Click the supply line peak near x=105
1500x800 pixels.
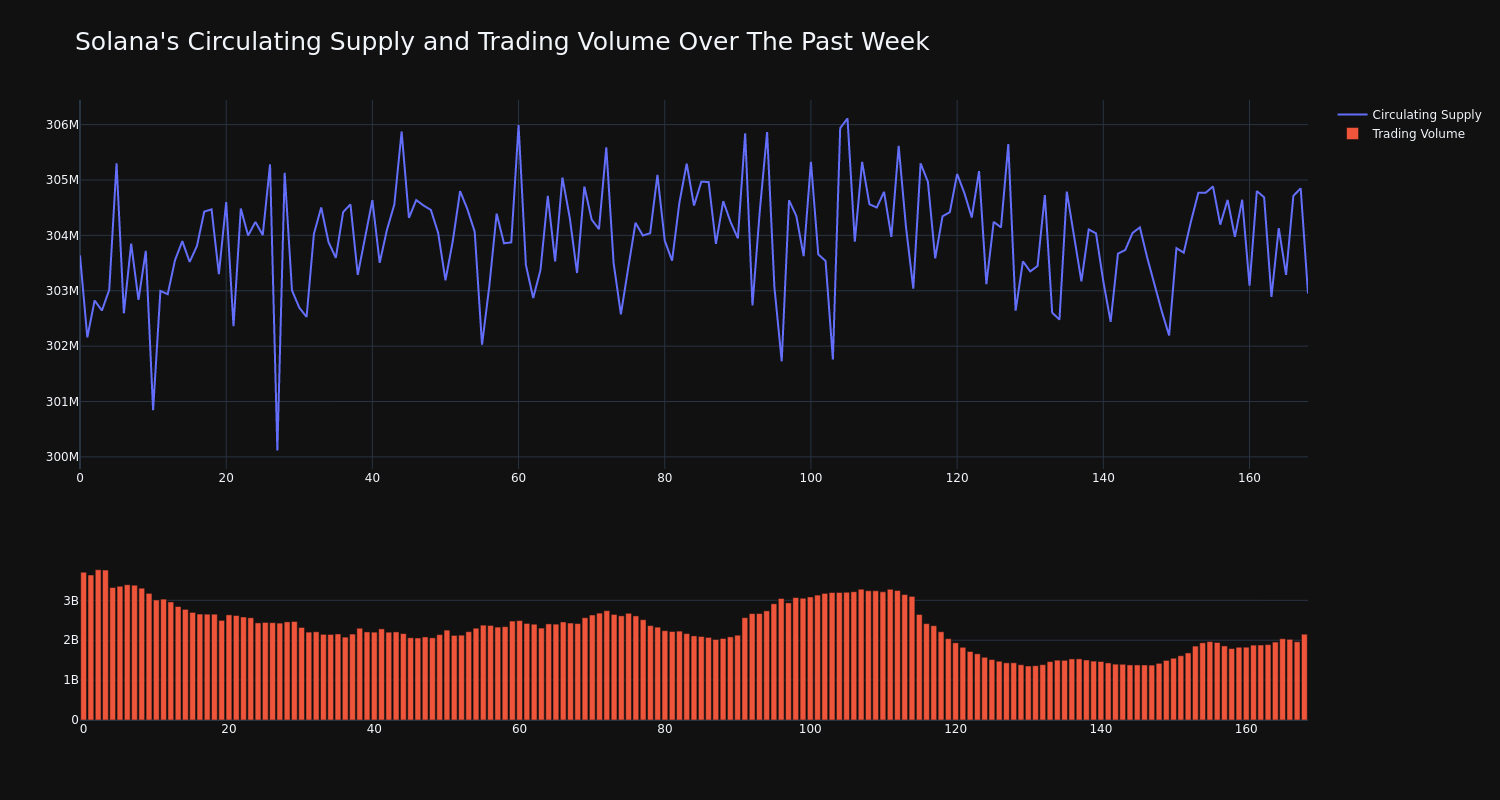pos(847,119)
